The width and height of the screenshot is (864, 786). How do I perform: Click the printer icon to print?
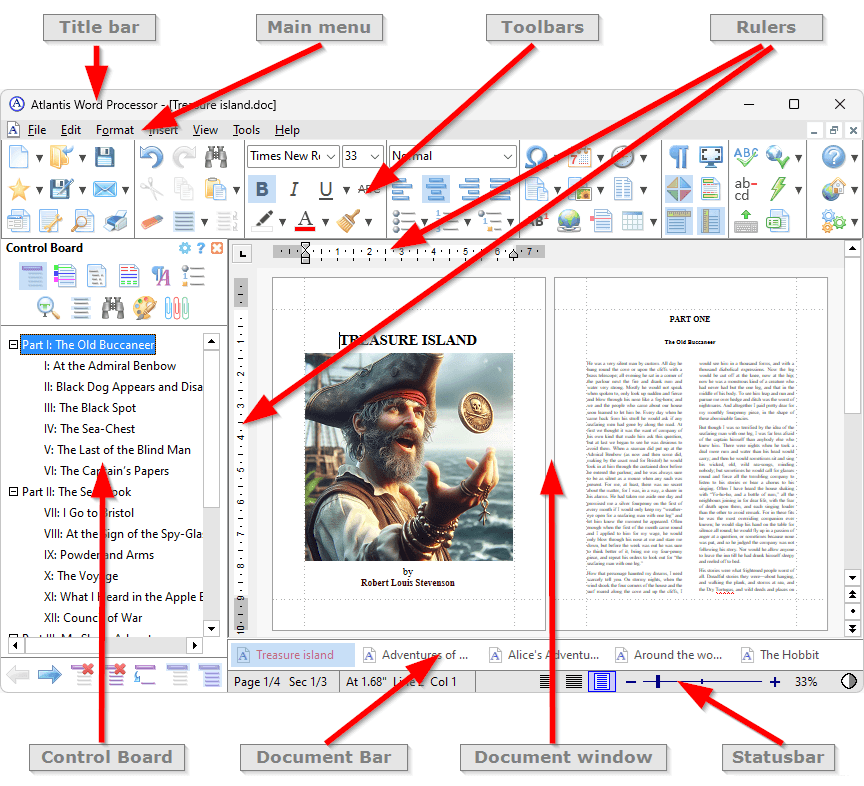point(116,222)
